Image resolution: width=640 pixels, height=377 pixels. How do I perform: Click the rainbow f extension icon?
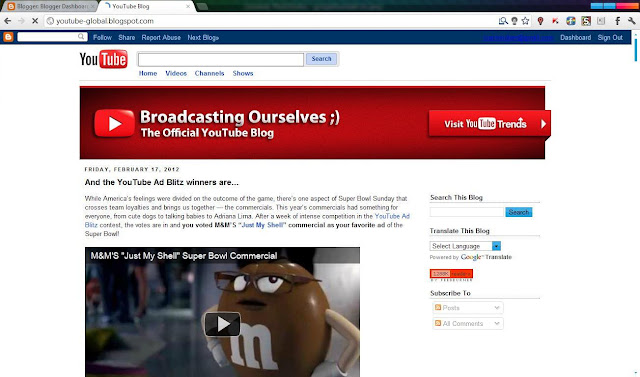[x=571, y=21]
